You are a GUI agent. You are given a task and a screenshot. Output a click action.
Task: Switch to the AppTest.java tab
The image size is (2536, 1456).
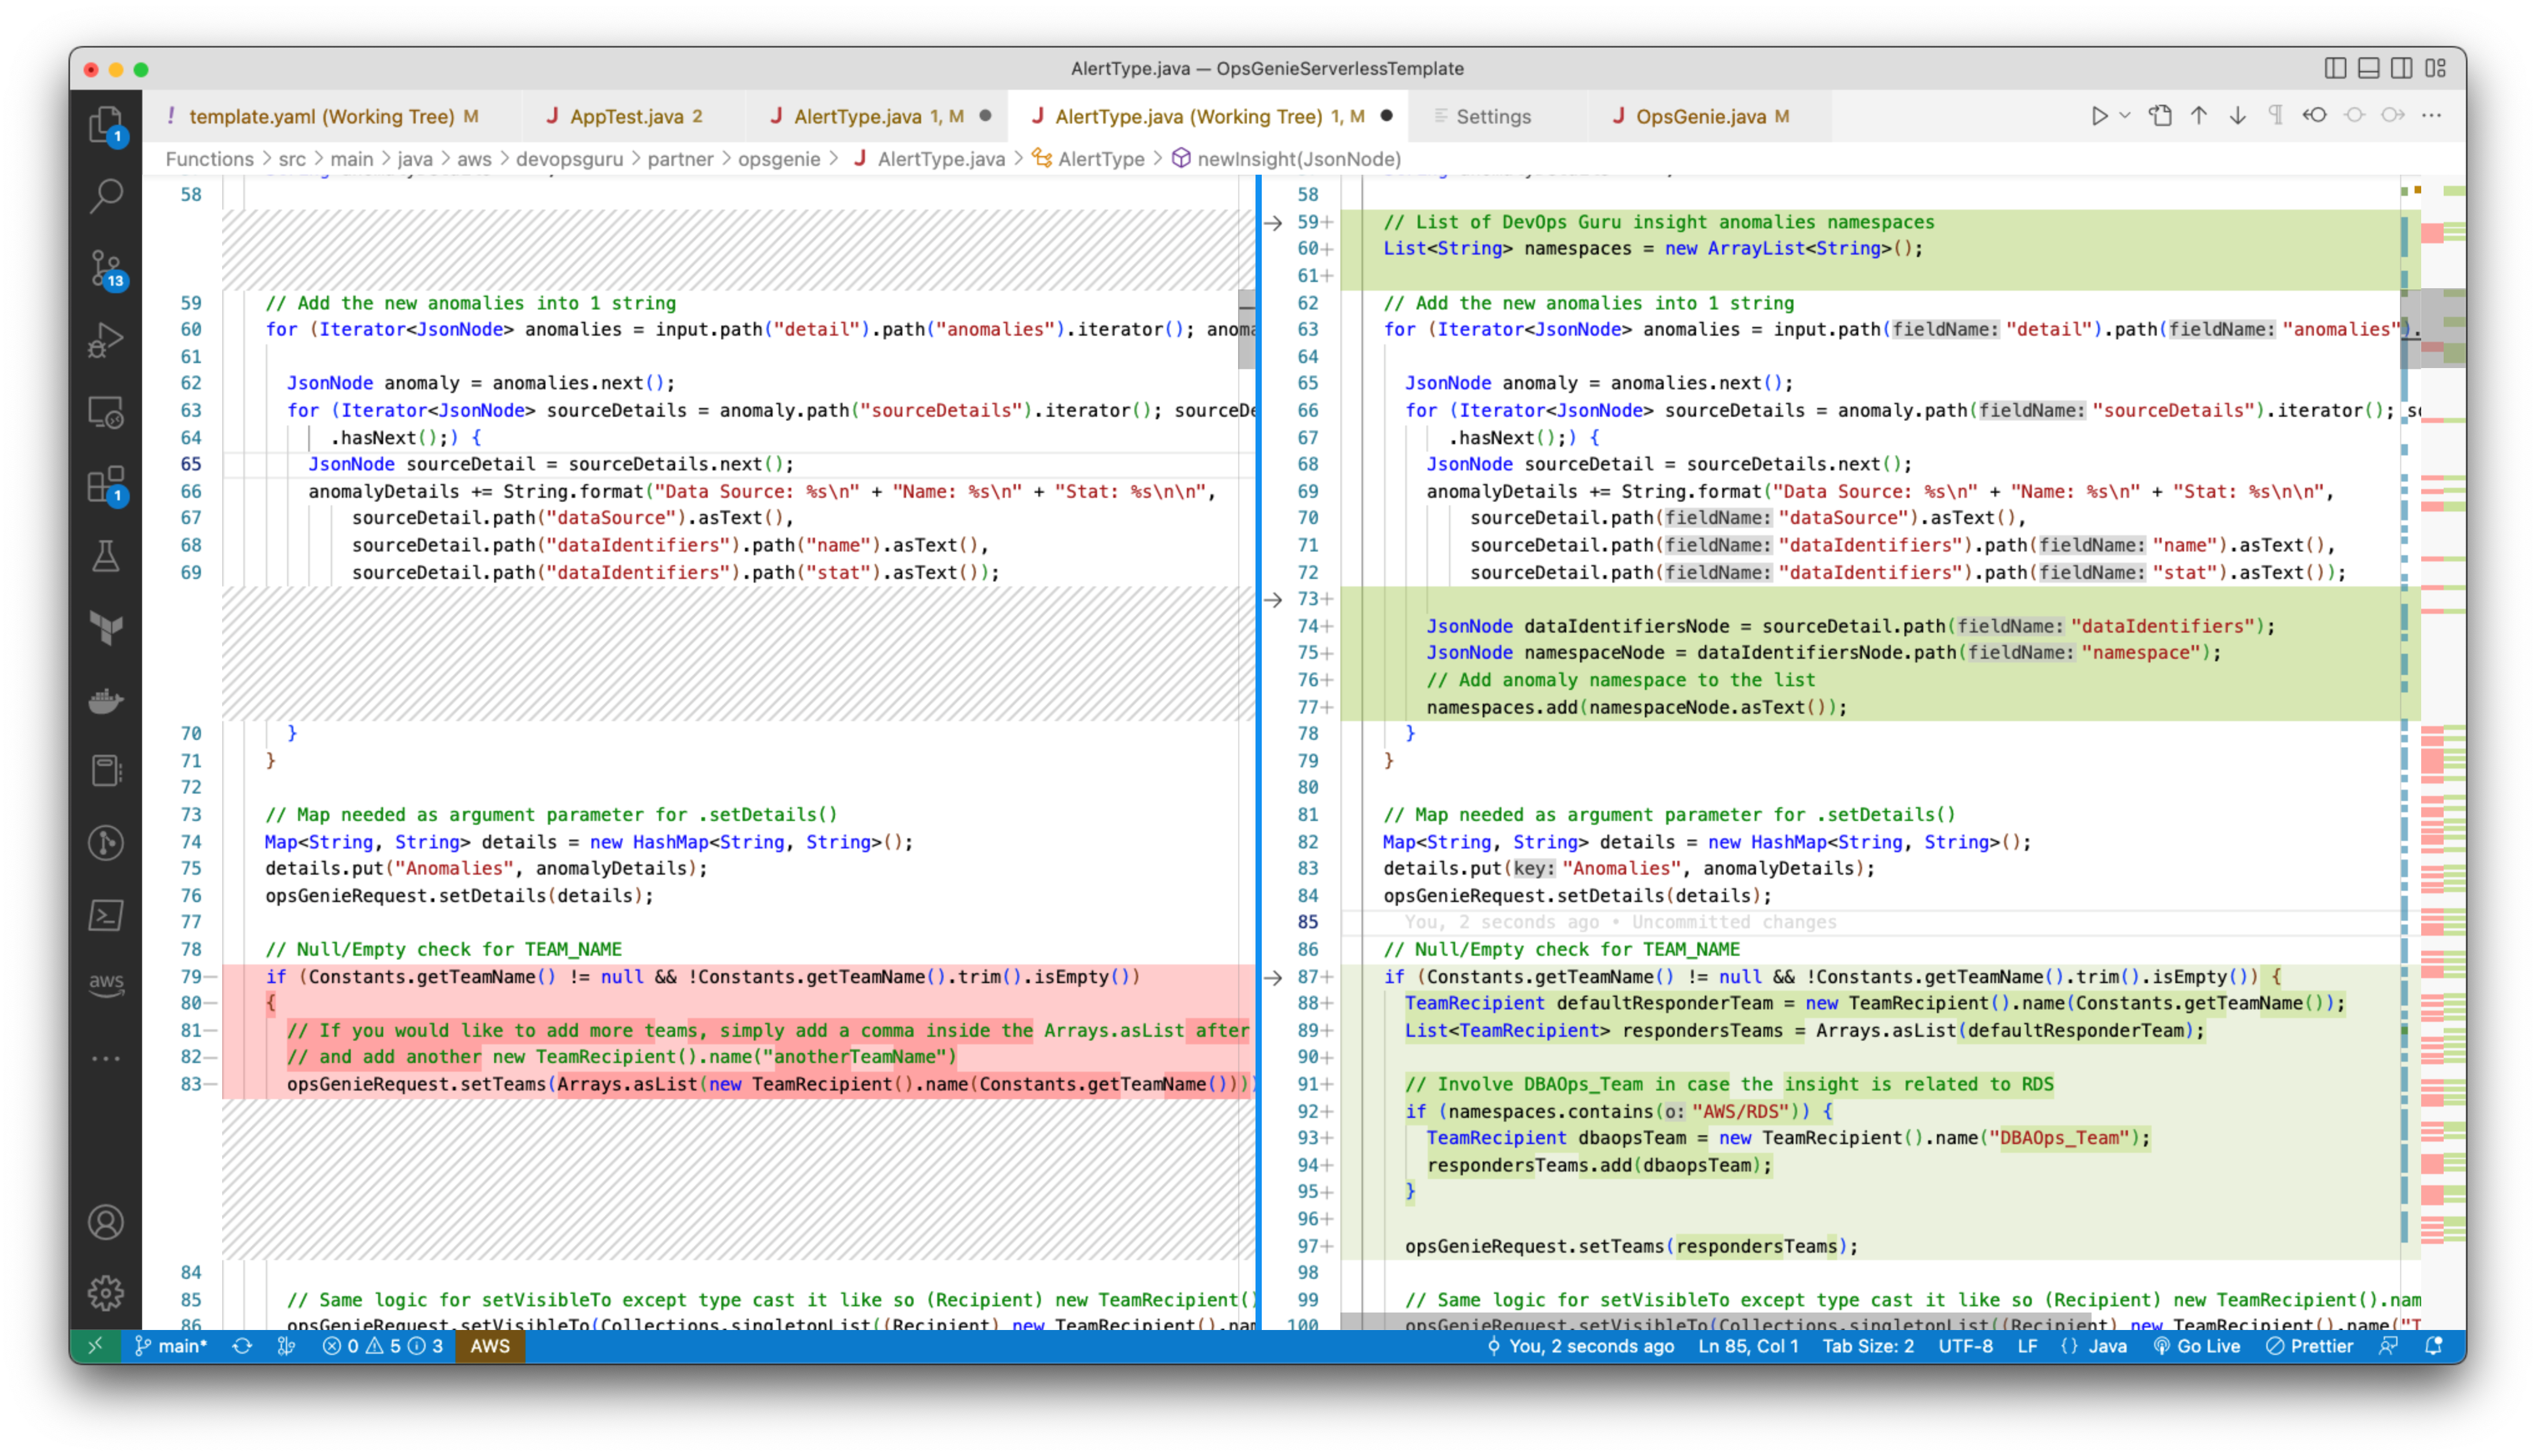pos(625,116)
